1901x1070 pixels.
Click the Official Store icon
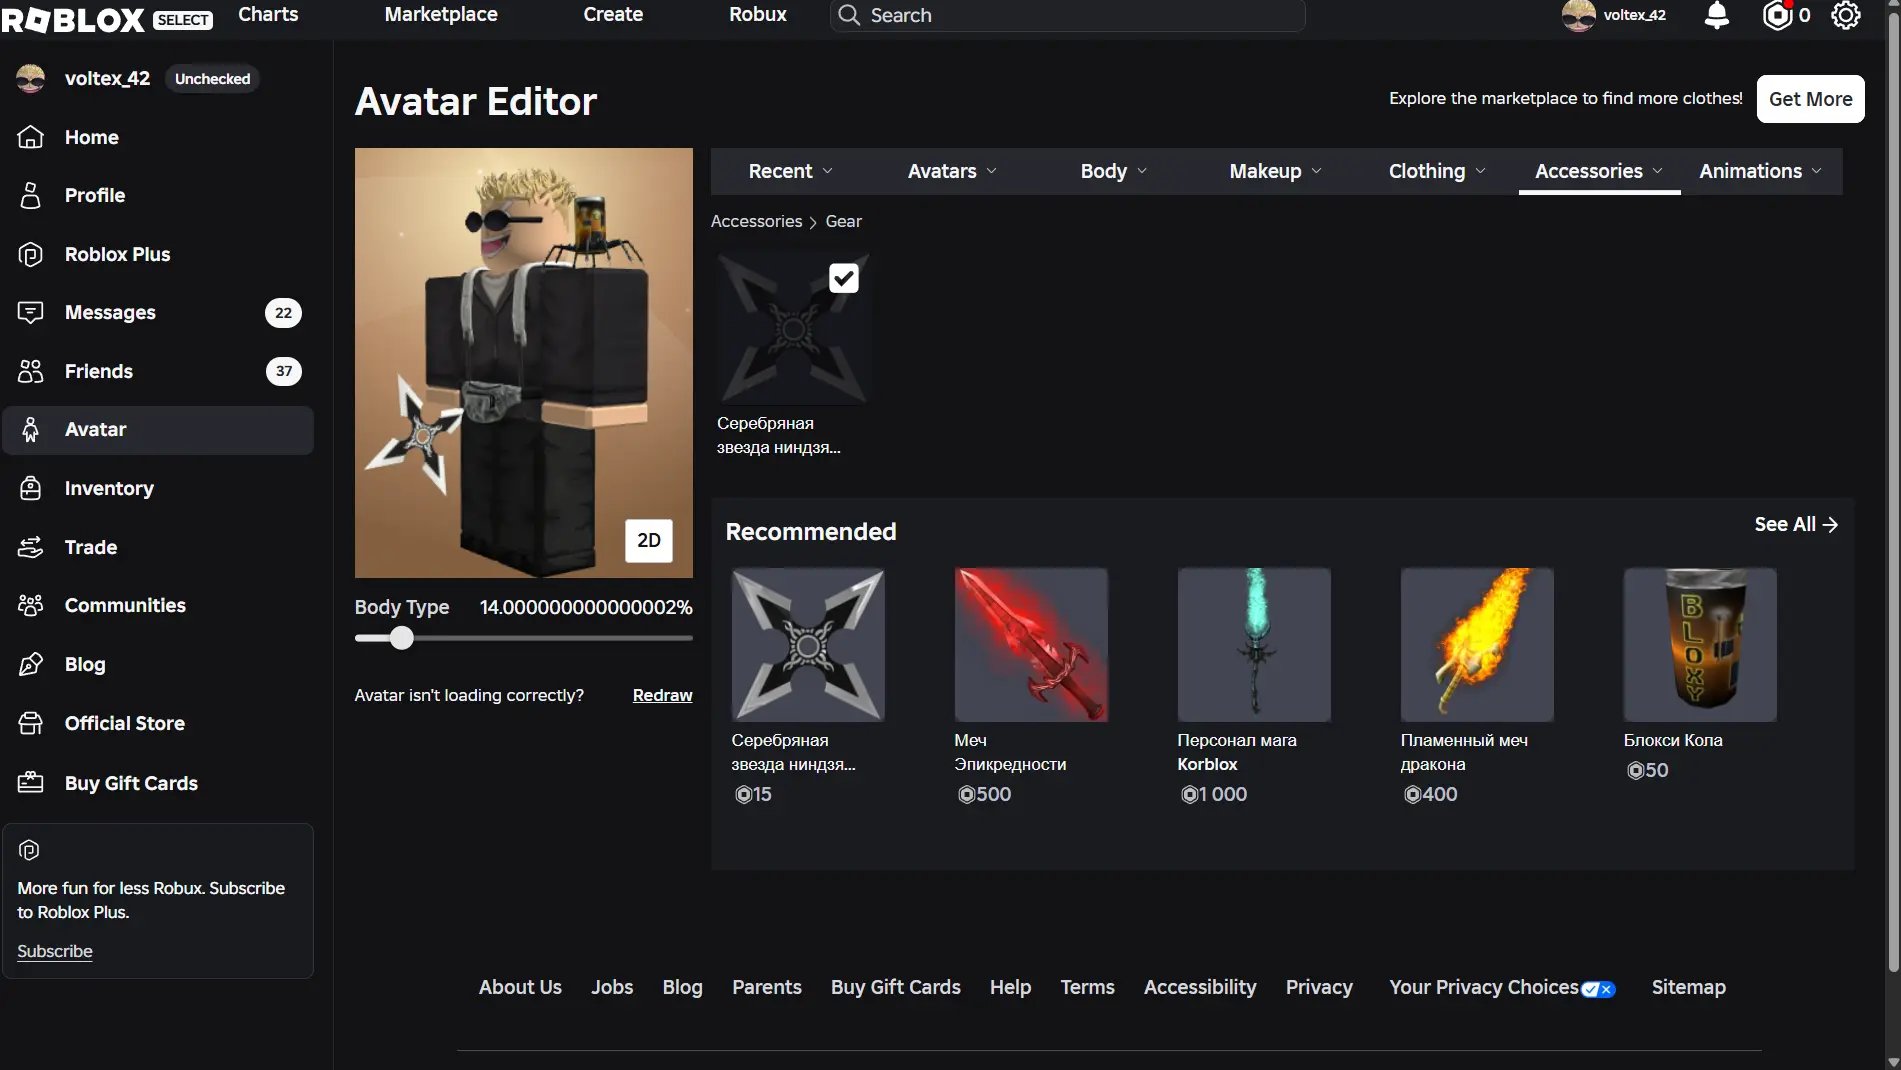pyautogui.click(x=31, y=723)
